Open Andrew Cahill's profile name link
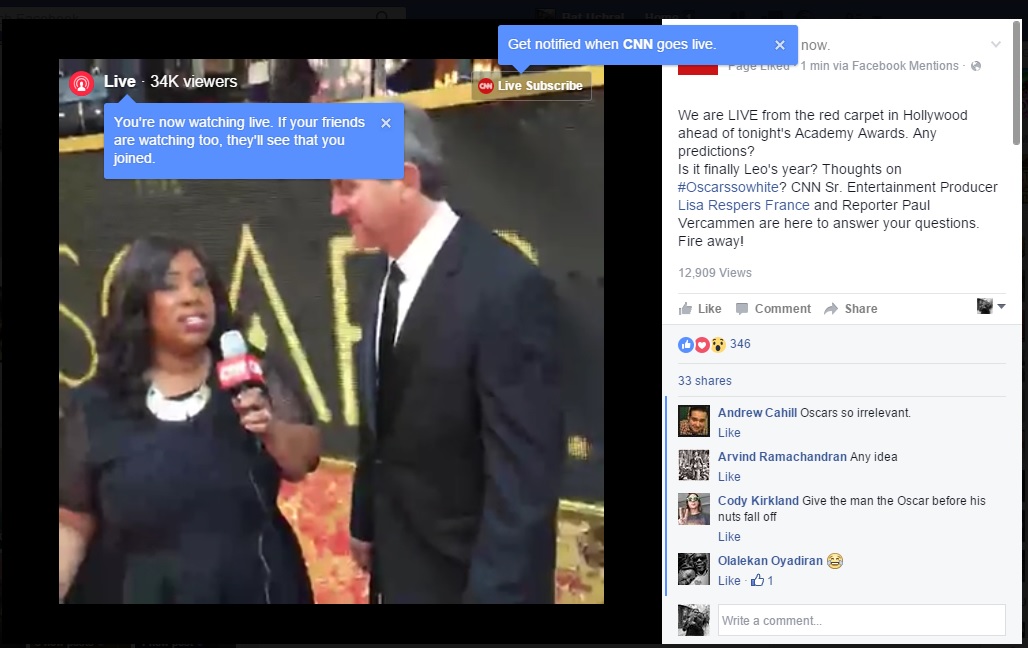Image resolution: width=1028 pixels, height=648 pixels. 757,413
